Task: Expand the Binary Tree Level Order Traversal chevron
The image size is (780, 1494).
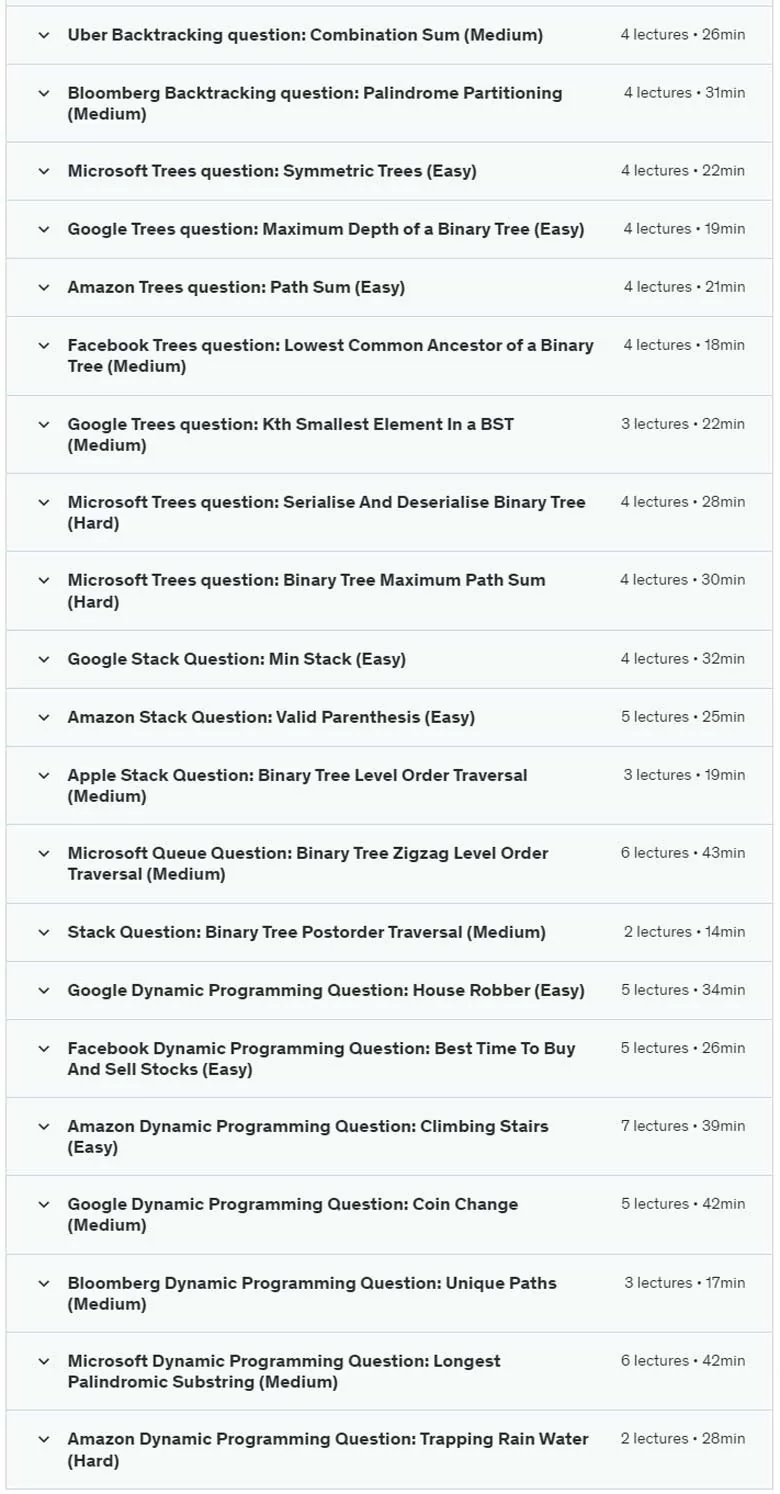Action: (x=43, y=775)
